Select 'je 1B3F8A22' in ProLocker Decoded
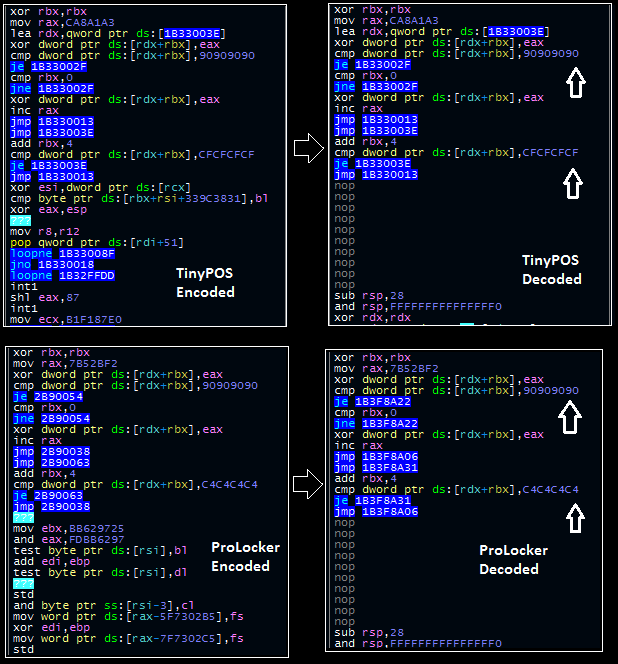The width and height of the screenshot is (618, 664). click(373, 402)
